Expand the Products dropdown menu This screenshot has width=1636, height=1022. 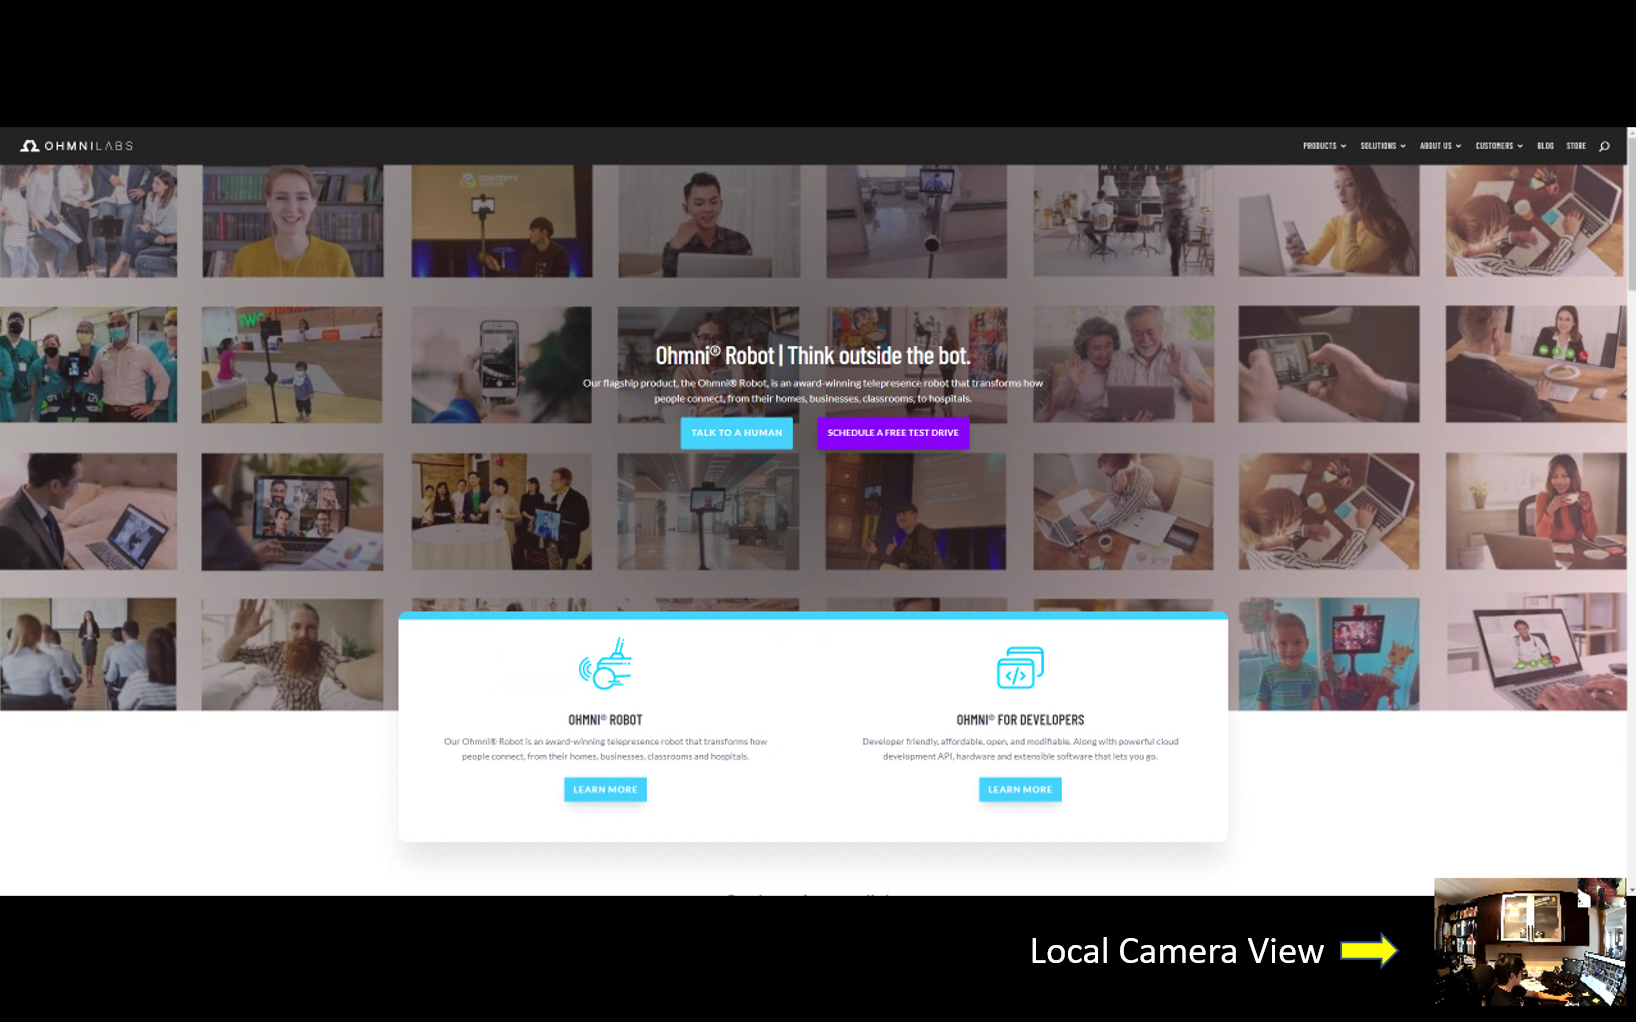click(x=1324, y=146)
